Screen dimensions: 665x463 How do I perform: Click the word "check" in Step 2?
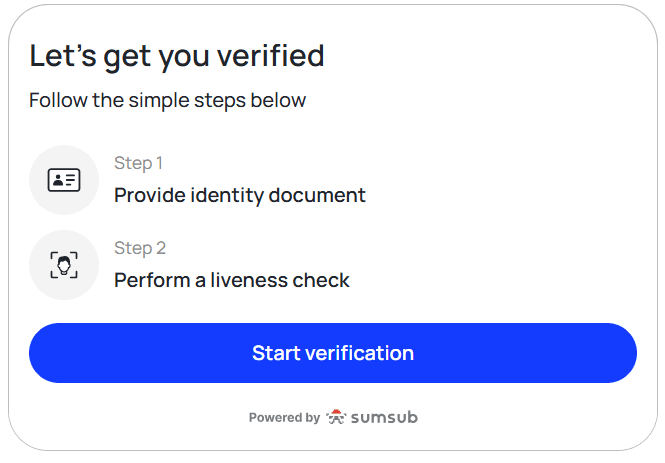pyautogui.click(x=321, y=280)
